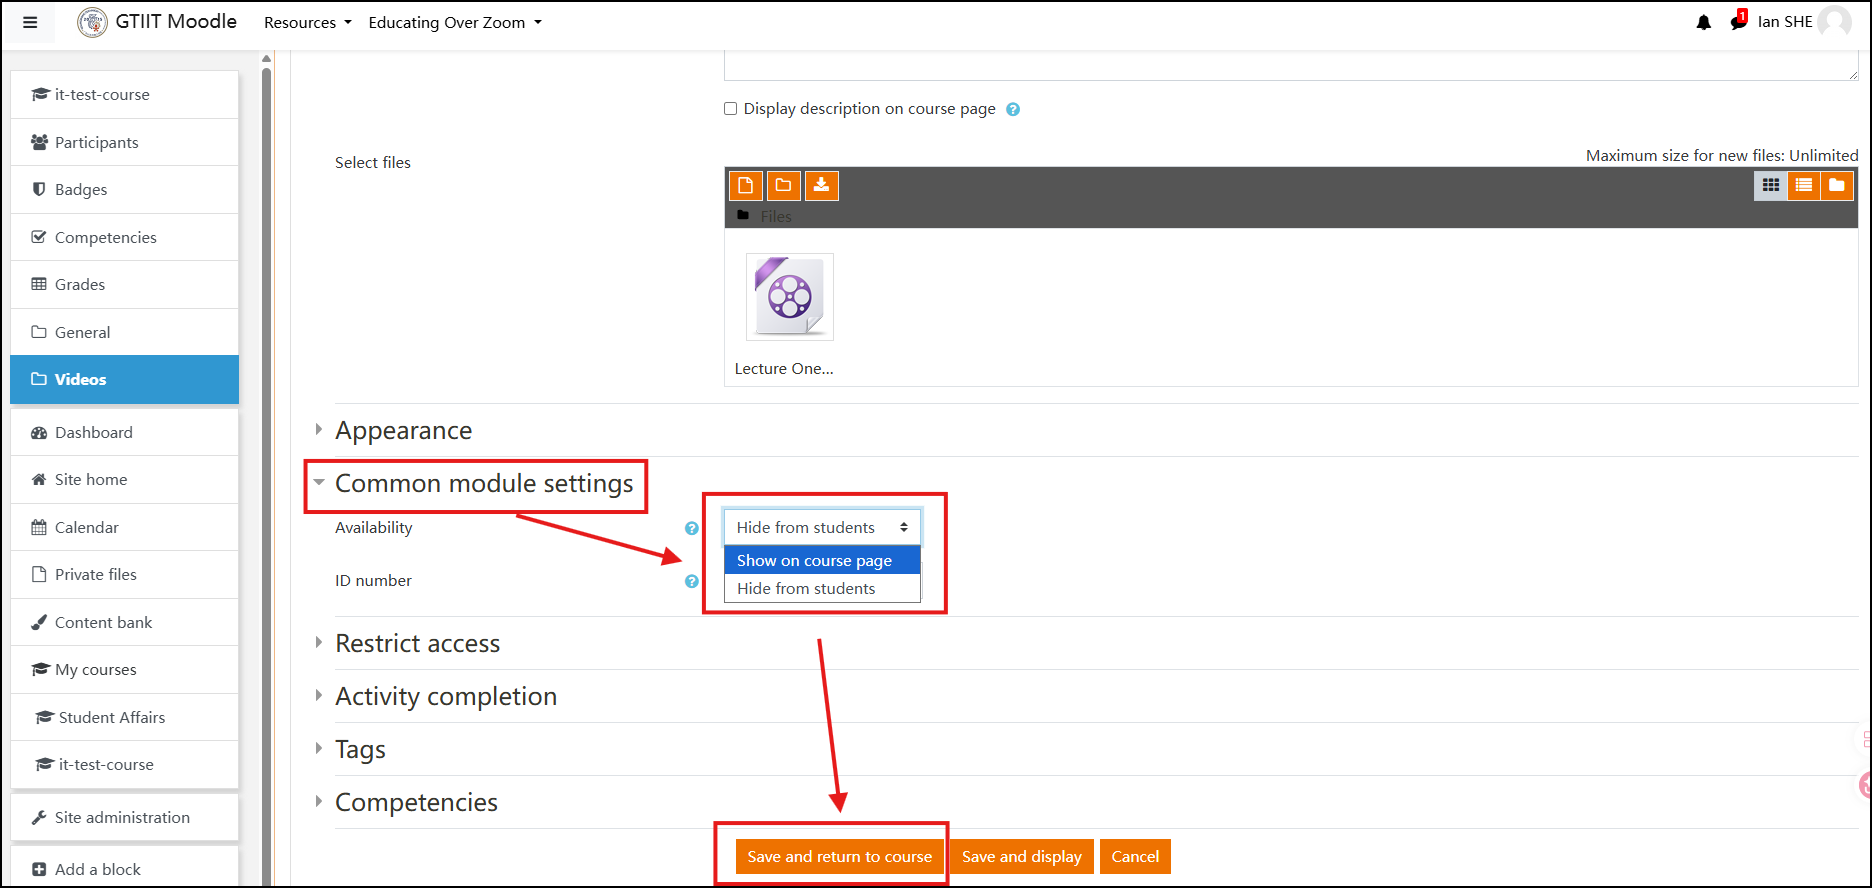The height and width of the screenshot is (888, 1872).
Task: Open the Educating Over Zoom menu
Action: click(454, 22)
